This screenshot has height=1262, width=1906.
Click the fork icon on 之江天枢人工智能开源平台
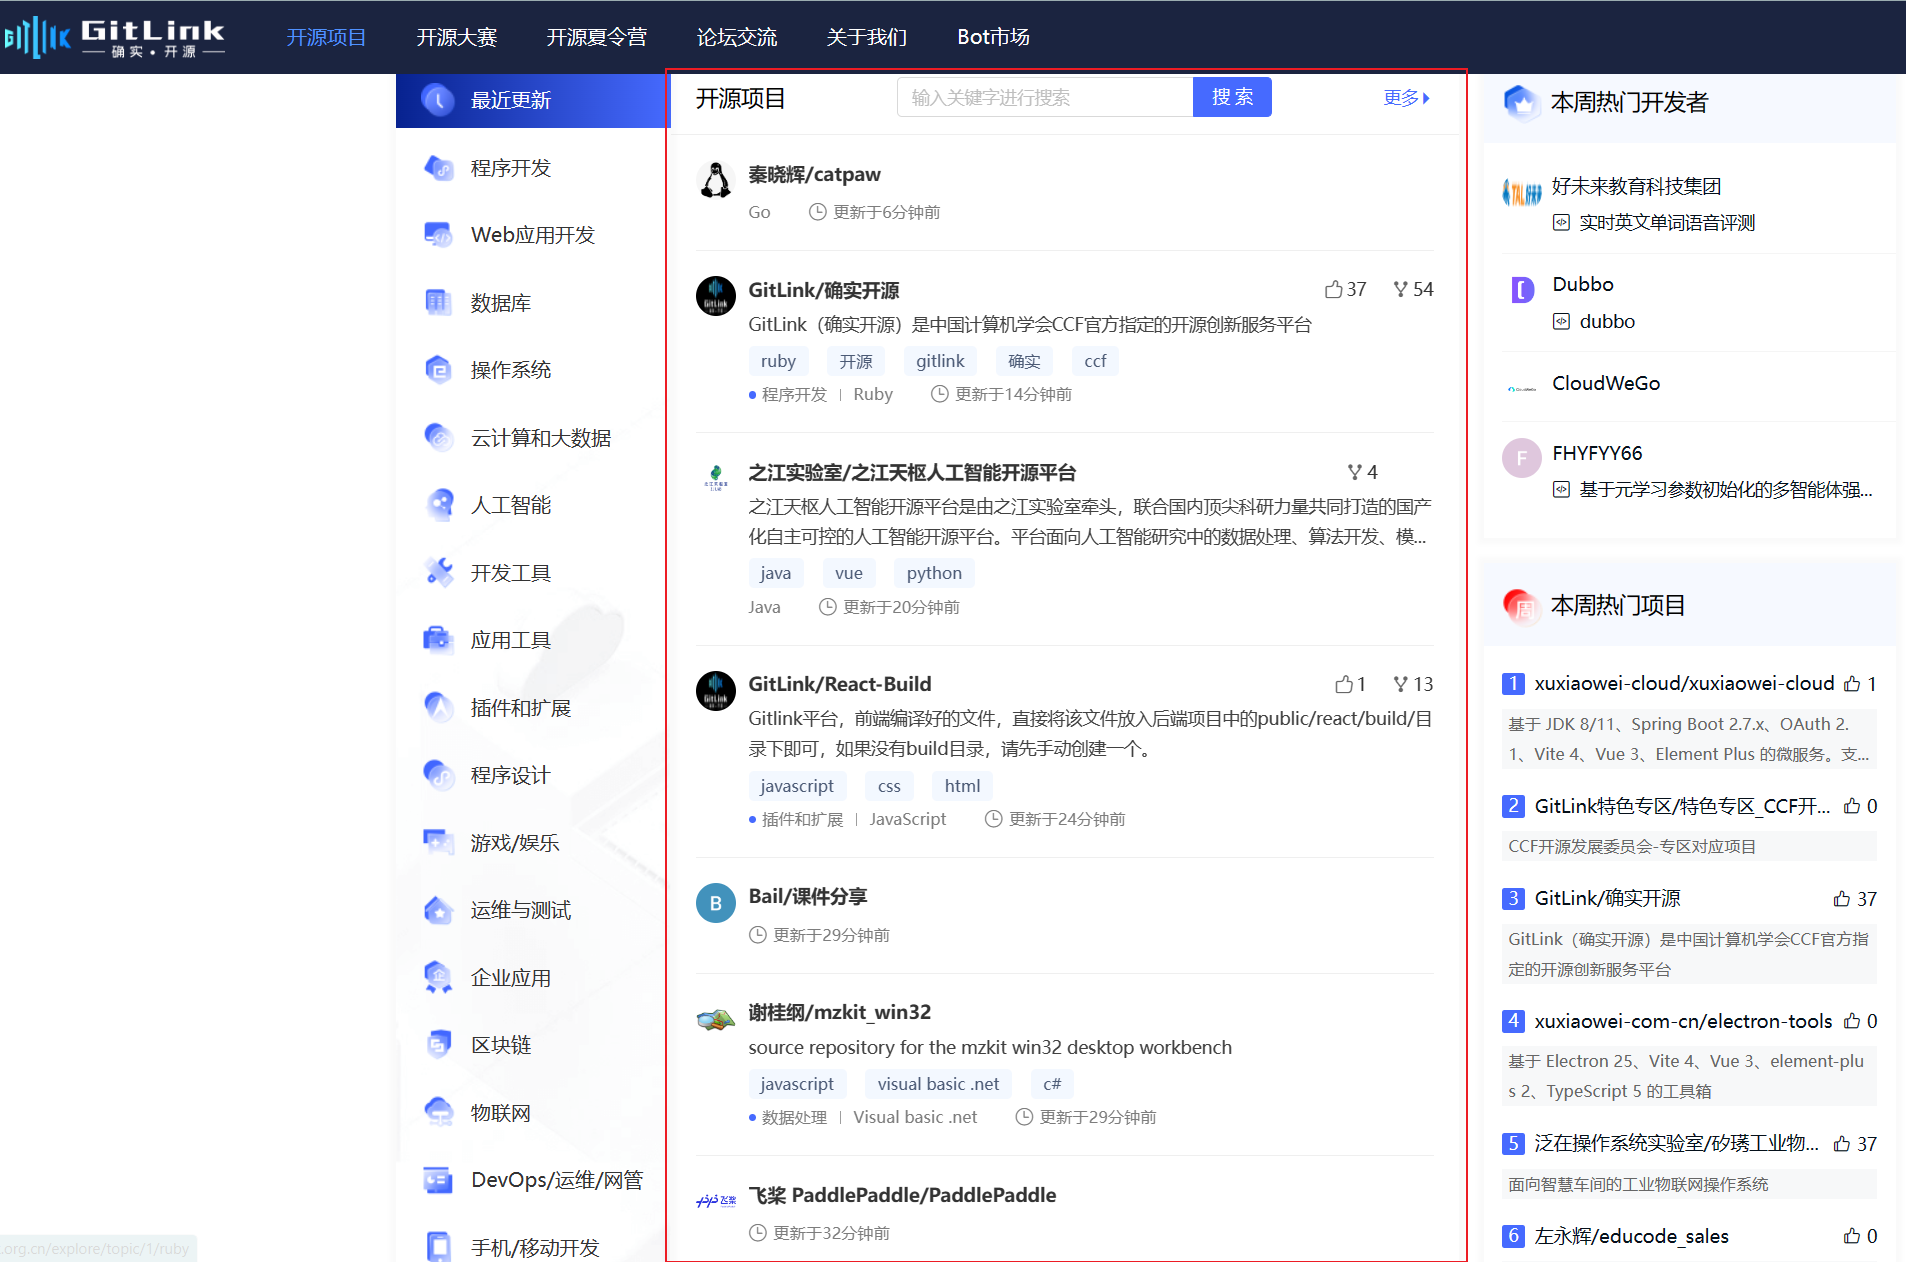(x=1354, y=472)
